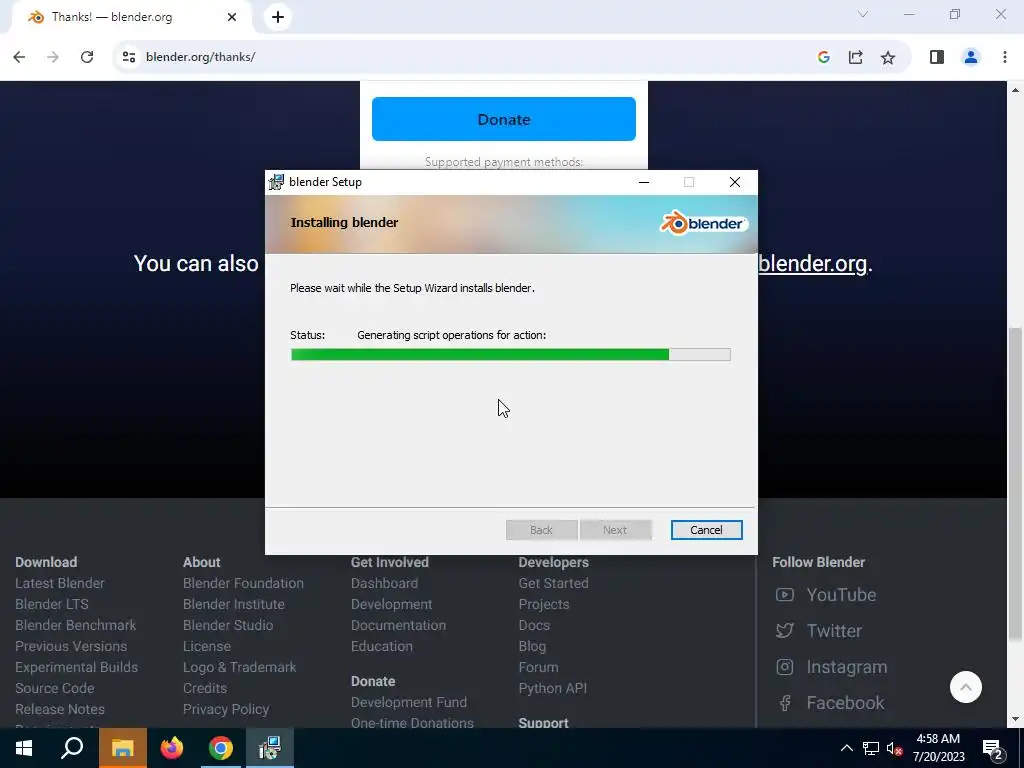Open Blender Benchmark link
1024x768 pixels.
point(76,625)
